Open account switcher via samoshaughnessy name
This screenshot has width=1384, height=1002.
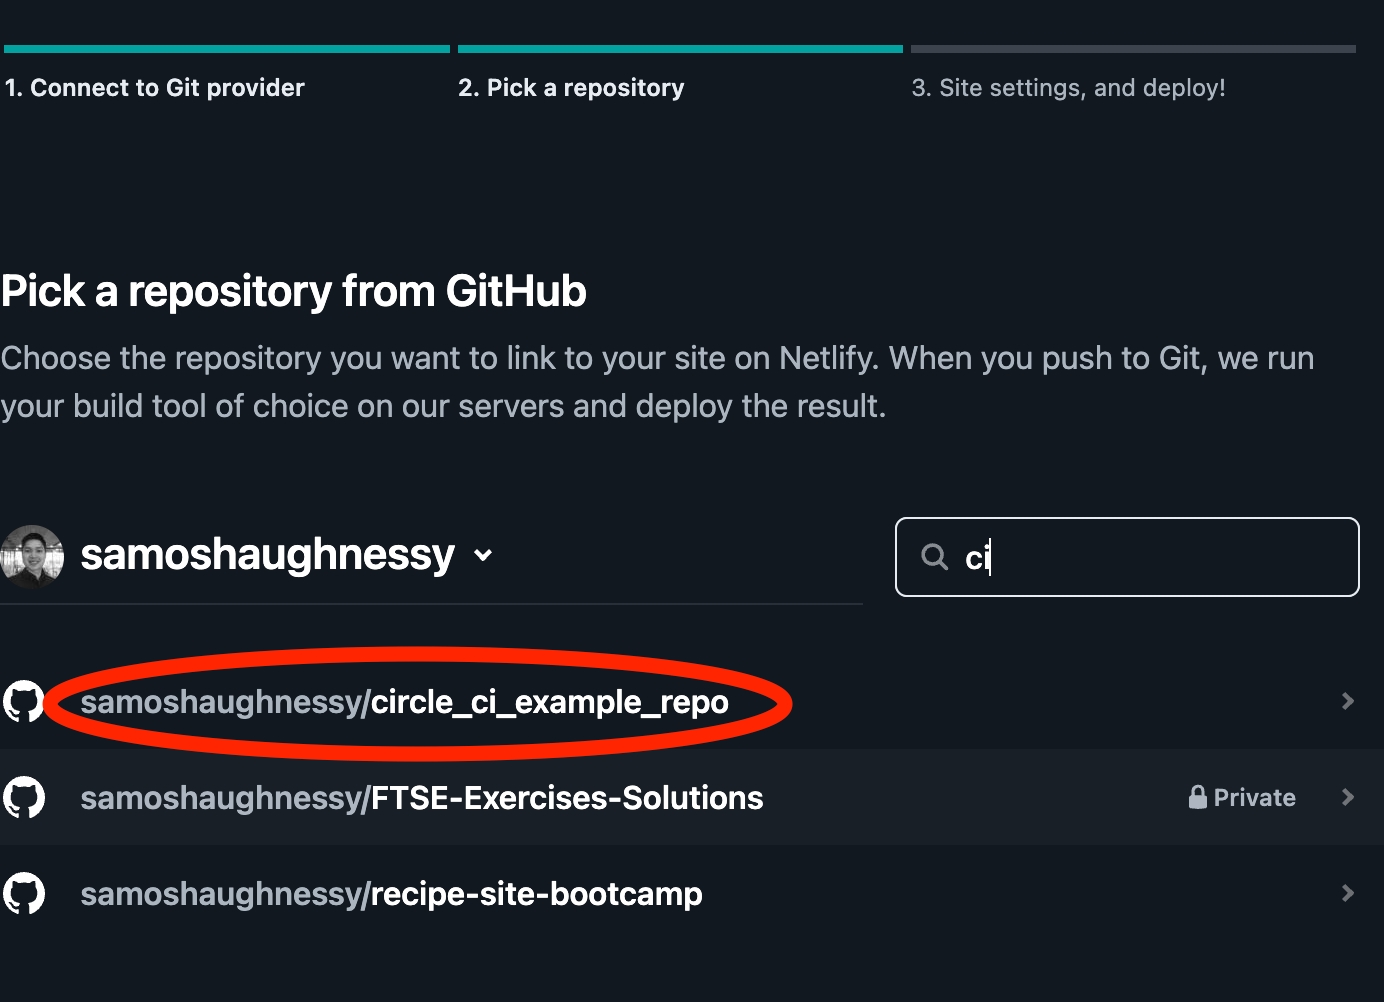(x=267, y=555)
